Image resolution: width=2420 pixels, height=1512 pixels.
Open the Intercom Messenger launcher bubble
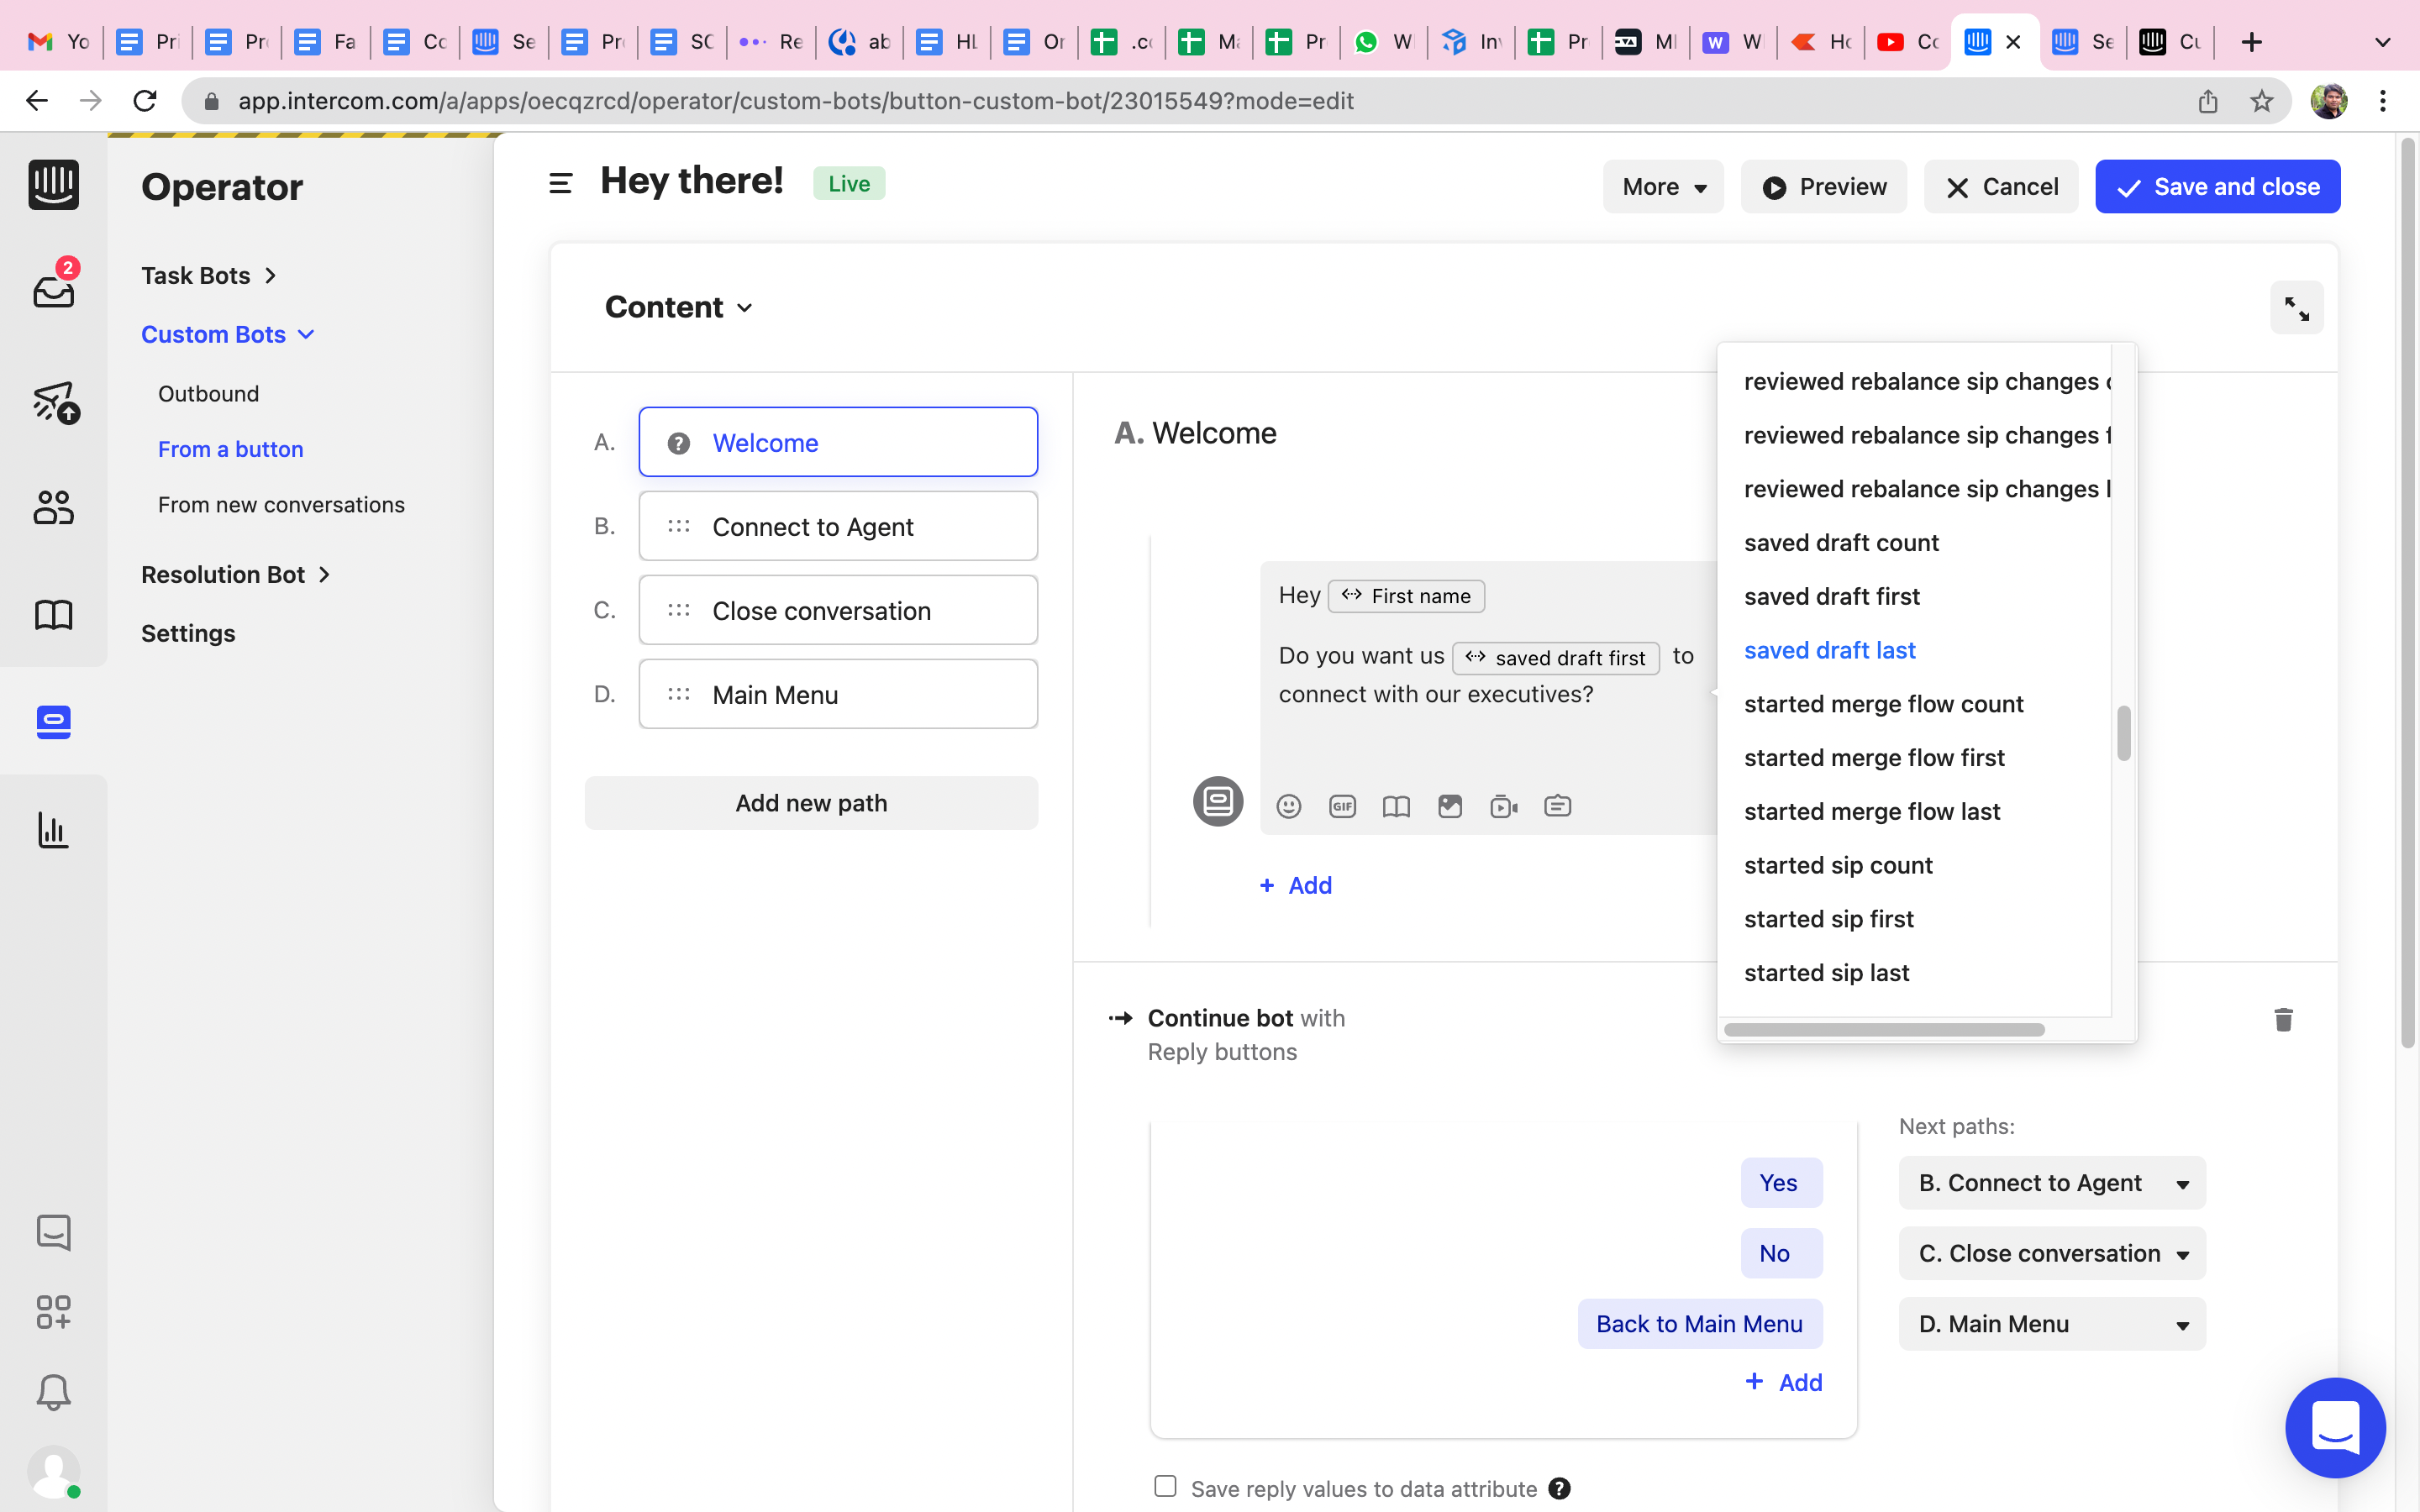click(2335, 1427)
